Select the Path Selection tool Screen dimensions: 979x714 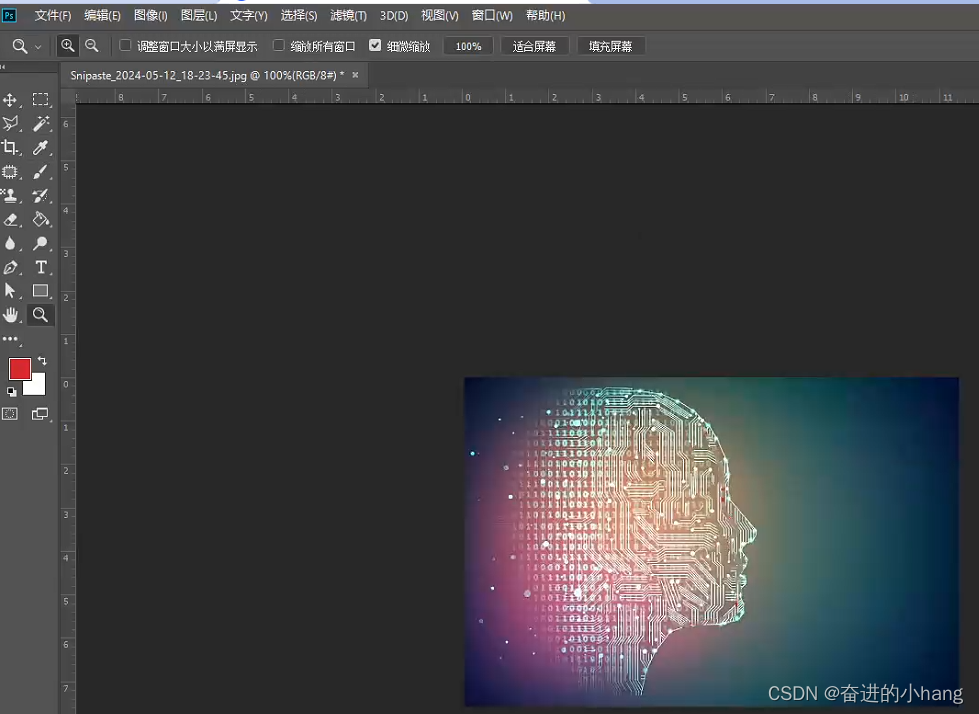[10, 291]
